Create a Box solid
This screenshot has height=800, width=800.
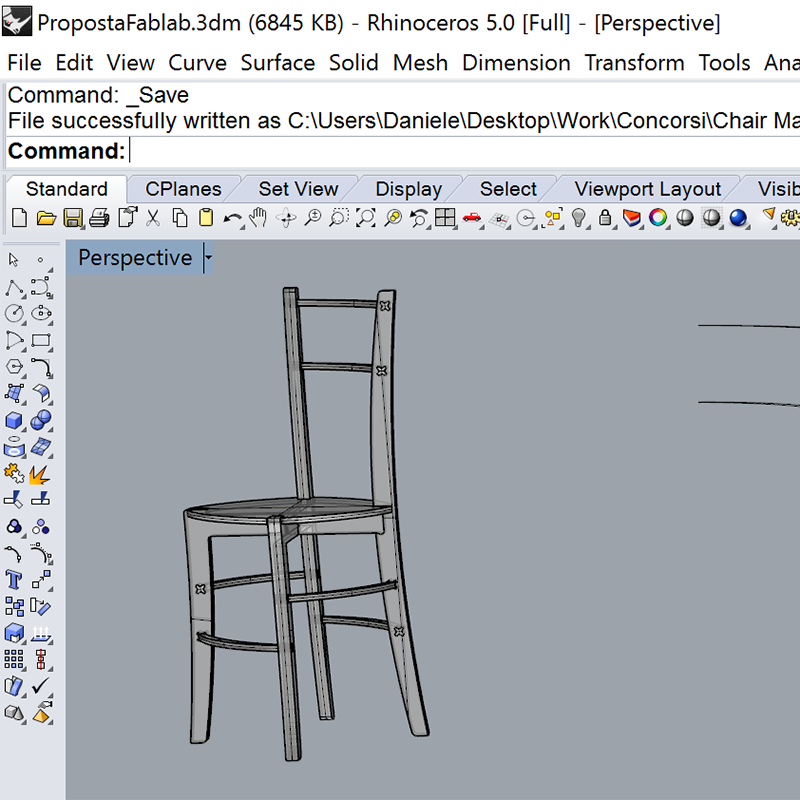click(14, 420)
